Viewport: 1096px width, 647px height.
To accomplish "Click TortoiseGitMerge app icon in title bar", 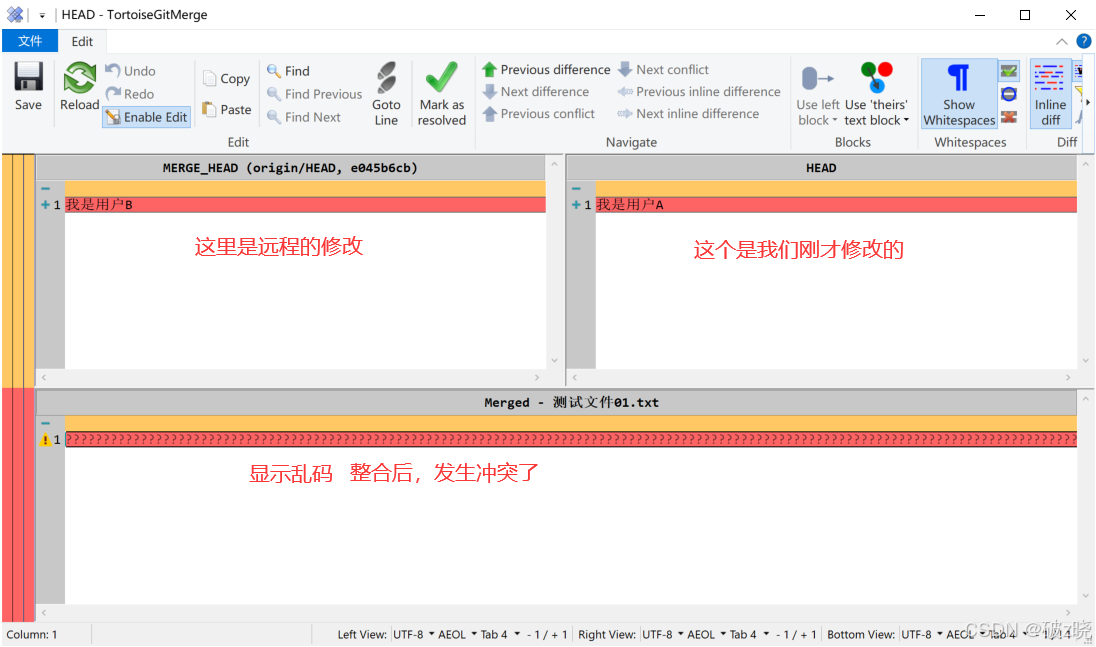I will point(15,14).
